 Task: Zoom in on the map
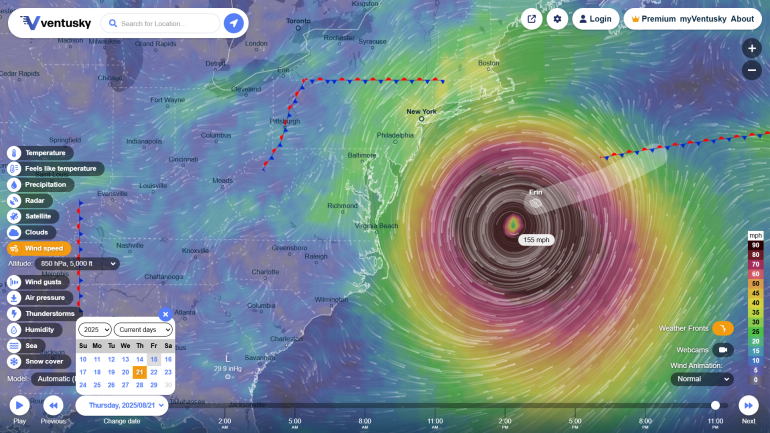752,48
